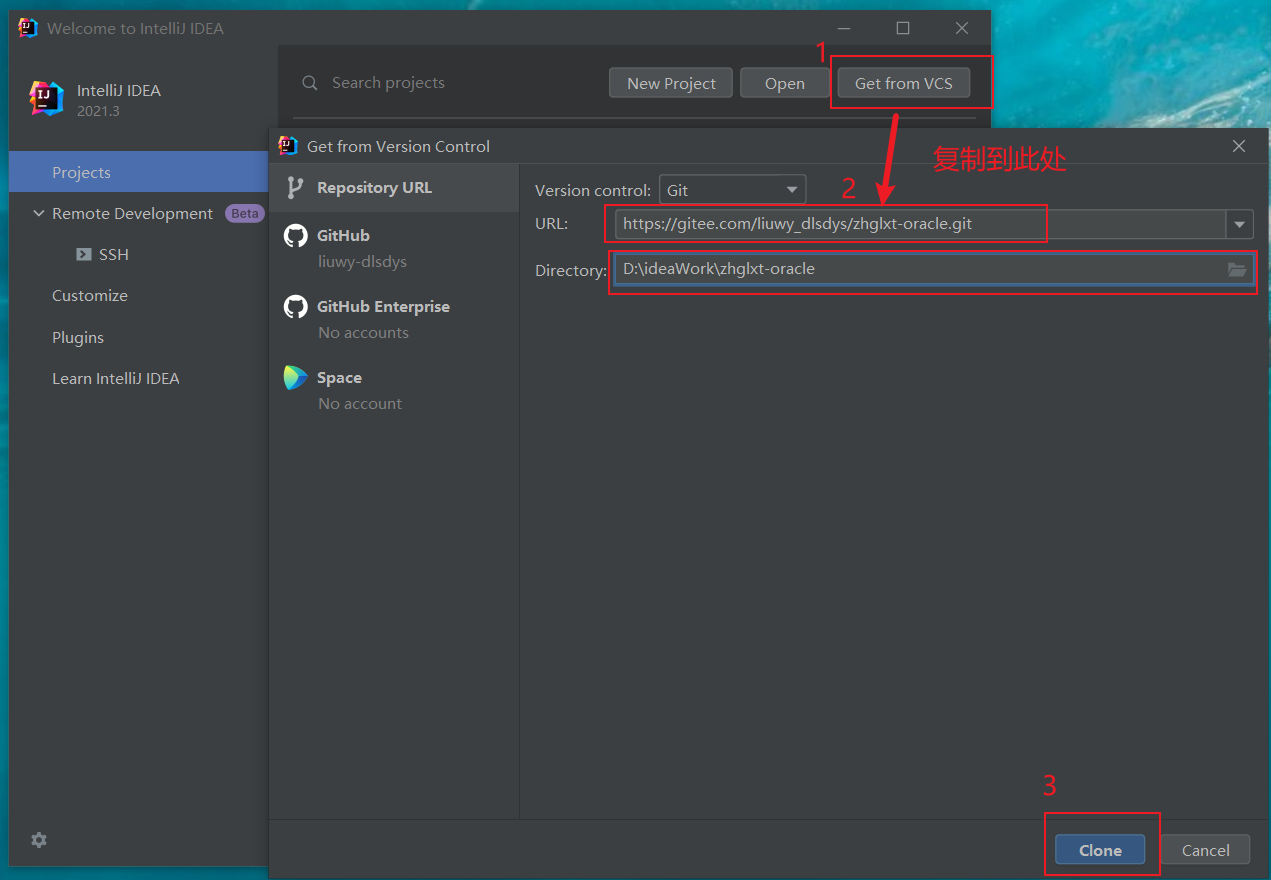Click the New Project button

pyautogui.click(x=671, y=83)
